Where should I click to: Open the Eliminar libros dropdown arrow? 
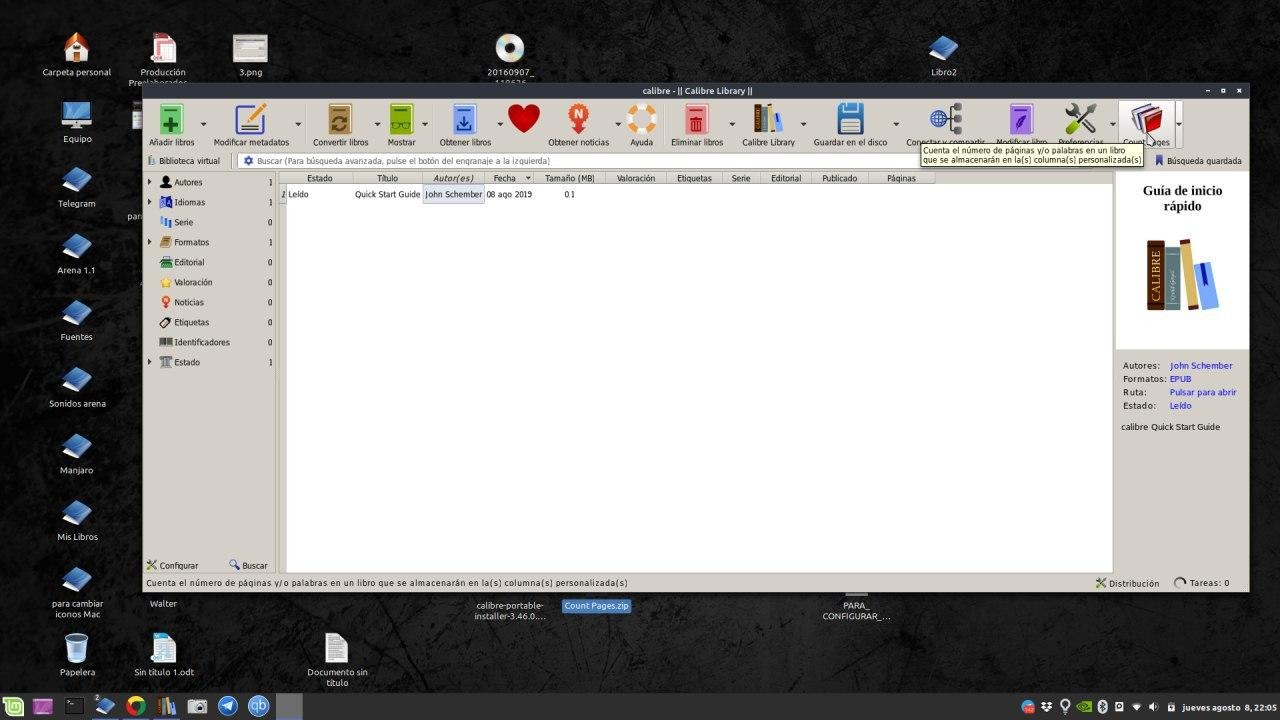click(732, 124)
